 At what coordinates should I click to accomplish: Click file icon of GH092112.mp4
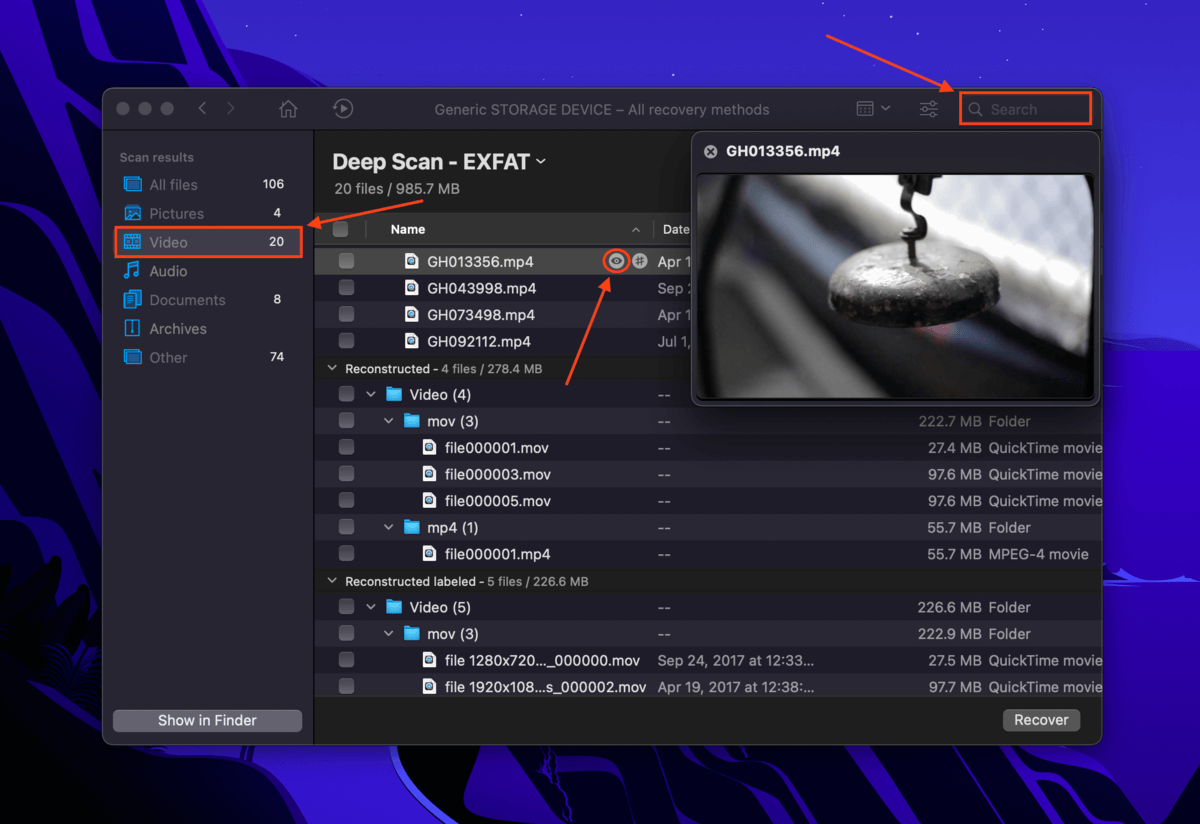coord(411,341)
